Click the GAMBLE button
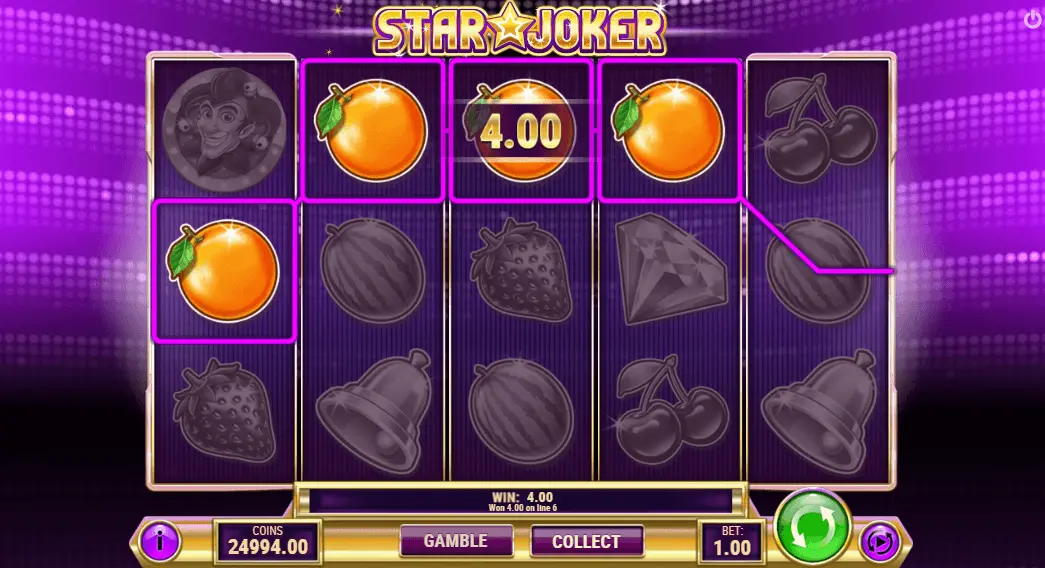1045x568 pixels. coord(457,541)
